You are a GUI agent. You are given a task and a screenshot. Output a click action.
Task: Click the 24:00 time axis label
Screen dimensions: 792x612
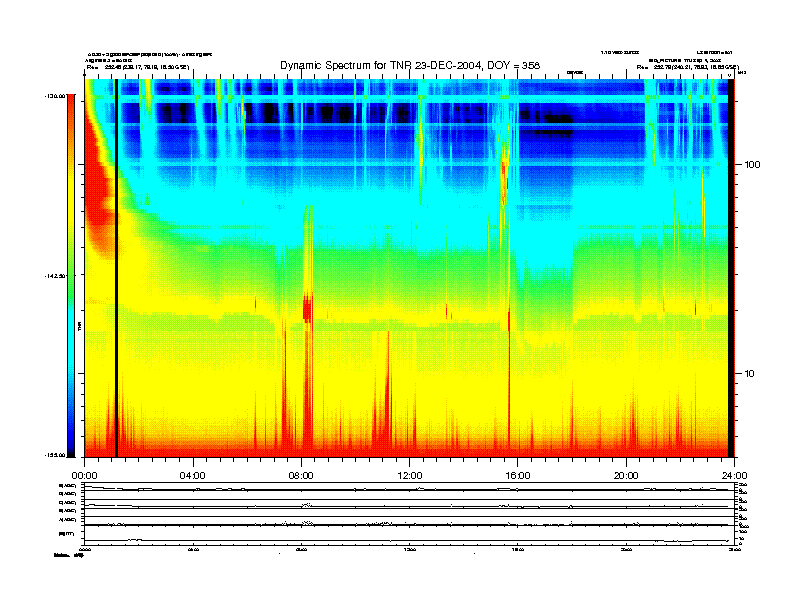(x=734, y=476)
